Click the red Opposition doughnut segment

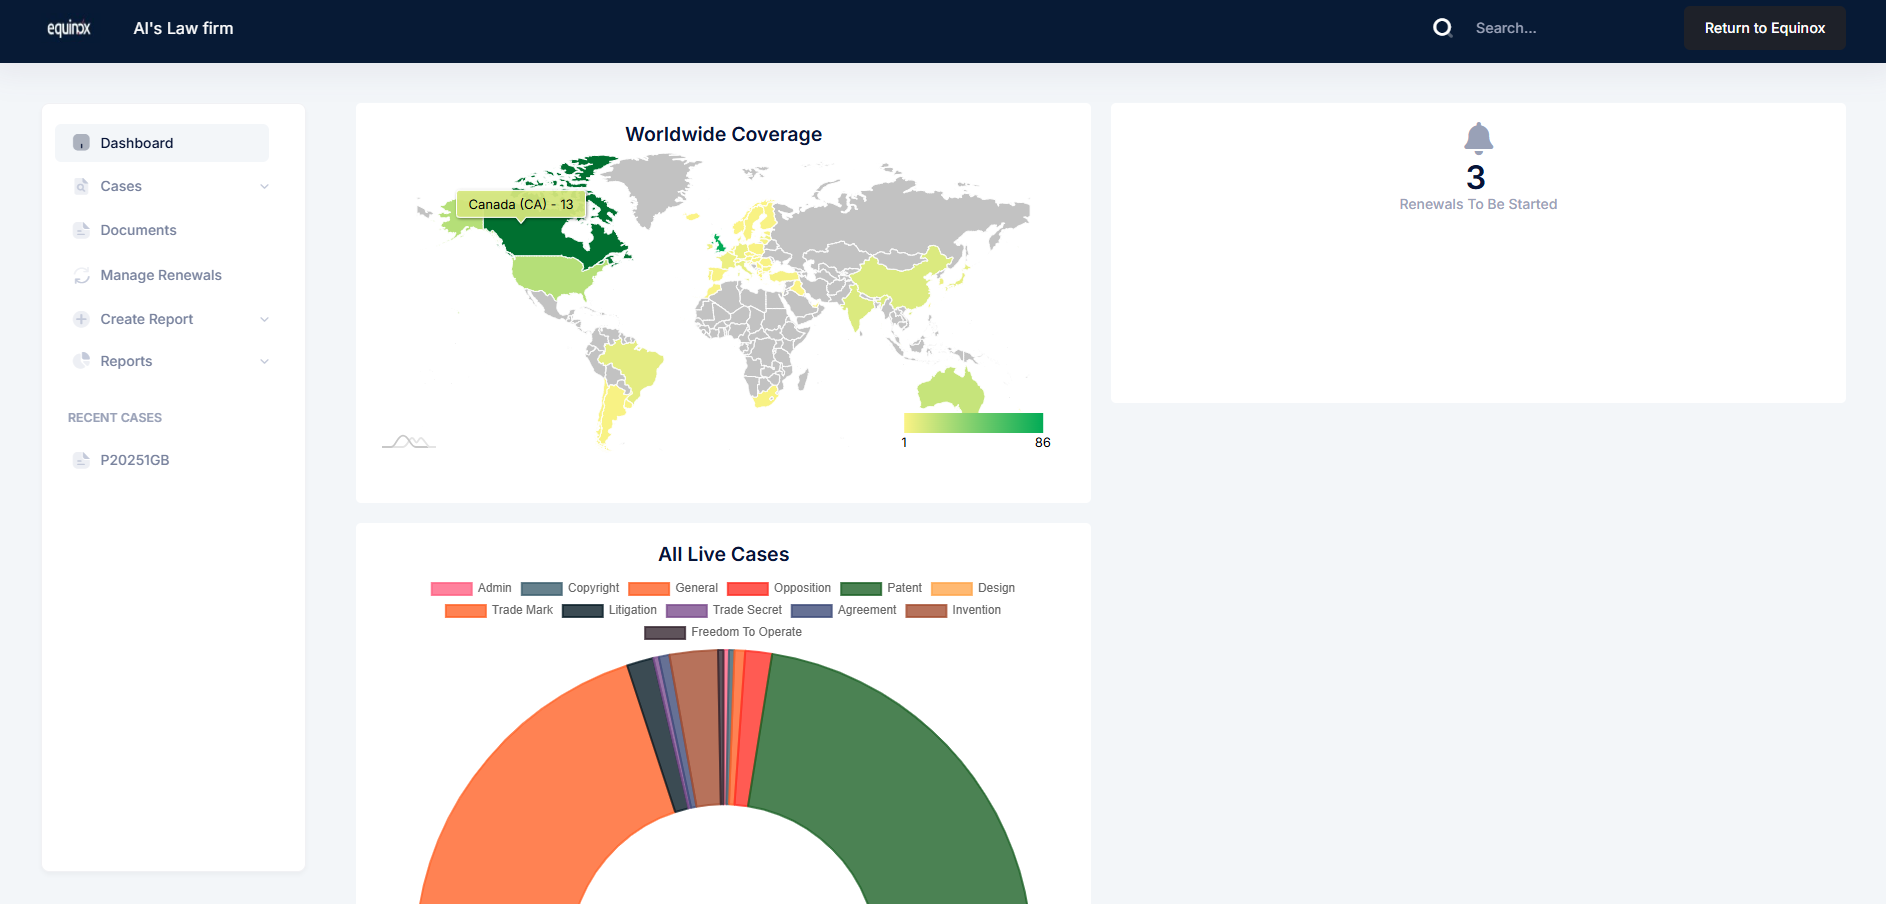(754, 727)
